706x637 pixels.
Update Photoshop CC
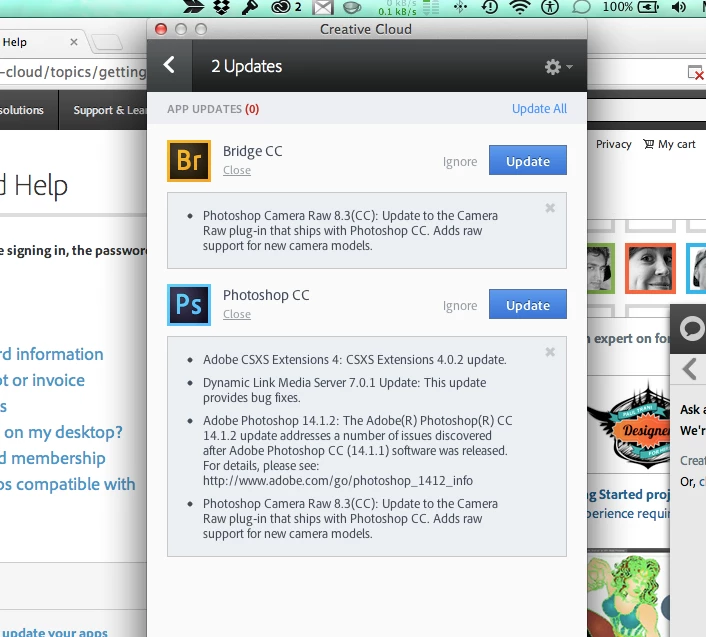528,304
